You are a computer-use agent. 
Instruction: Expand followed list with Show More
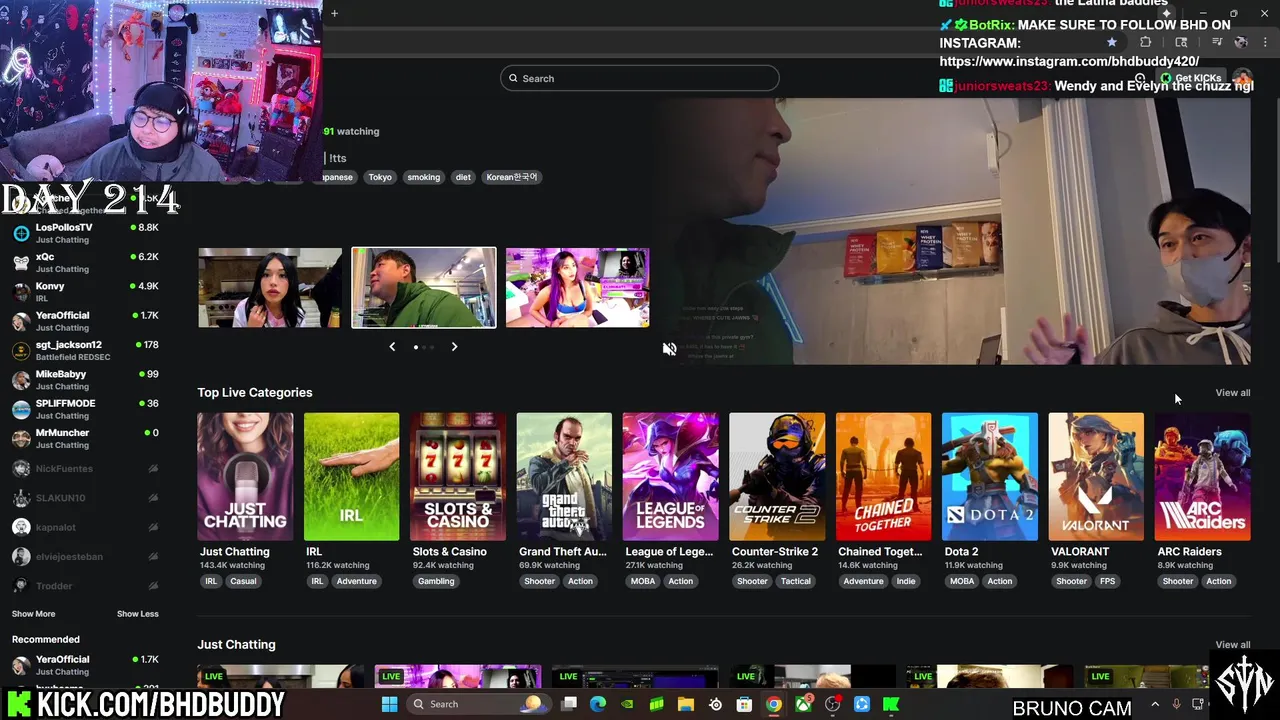pyautogui.click(x=33, y=614)
